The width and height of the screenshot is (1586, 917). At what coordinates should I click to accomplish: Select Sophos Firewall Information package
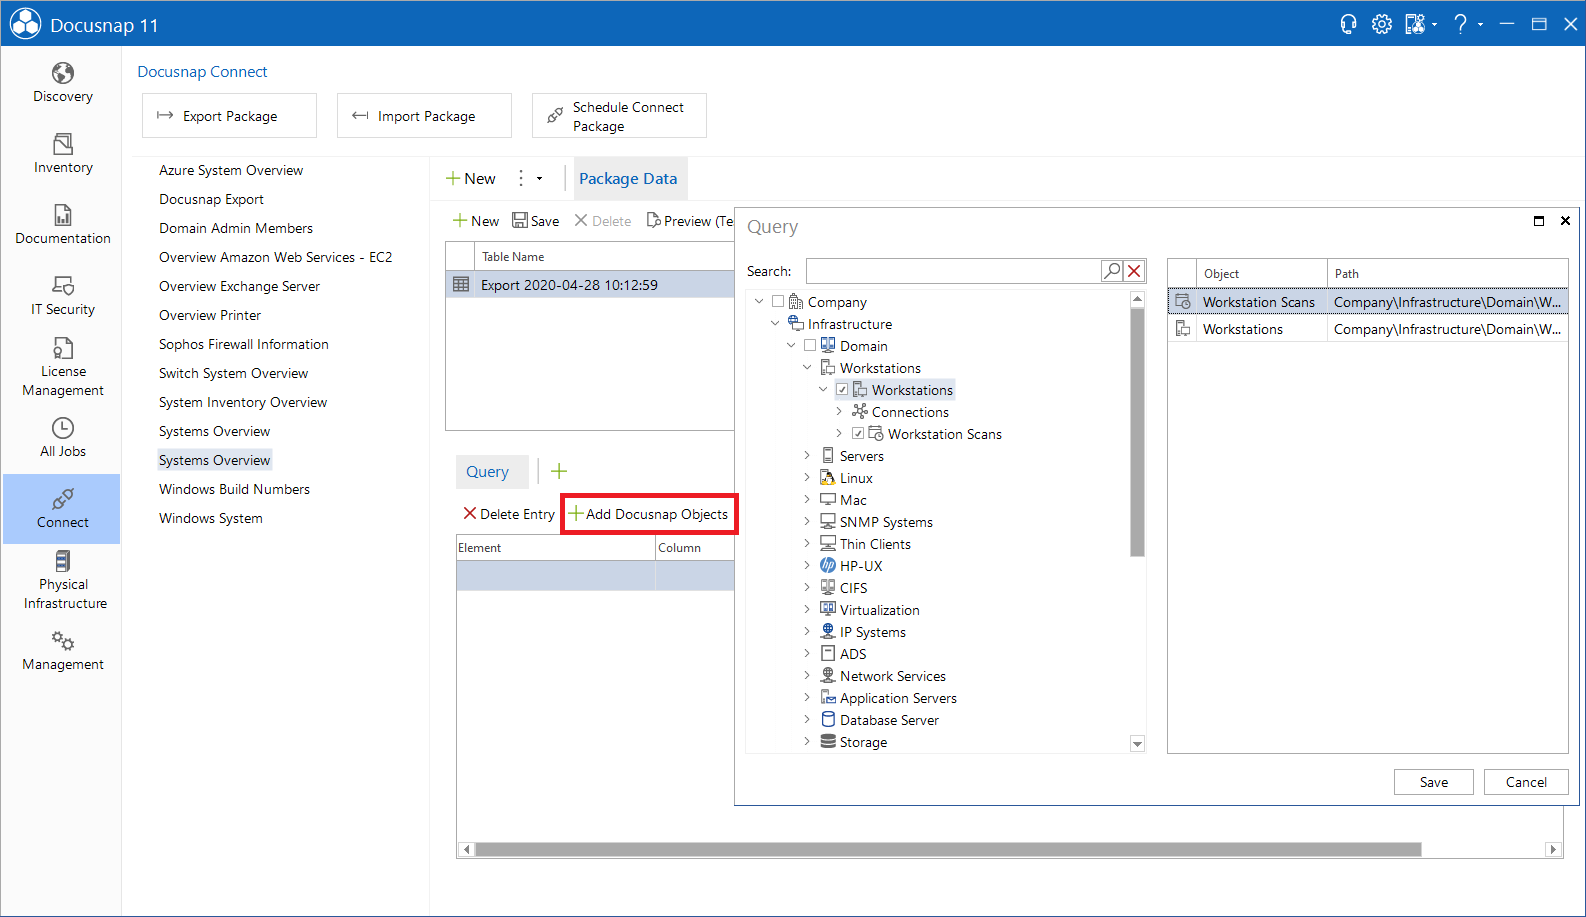(244, 344)
